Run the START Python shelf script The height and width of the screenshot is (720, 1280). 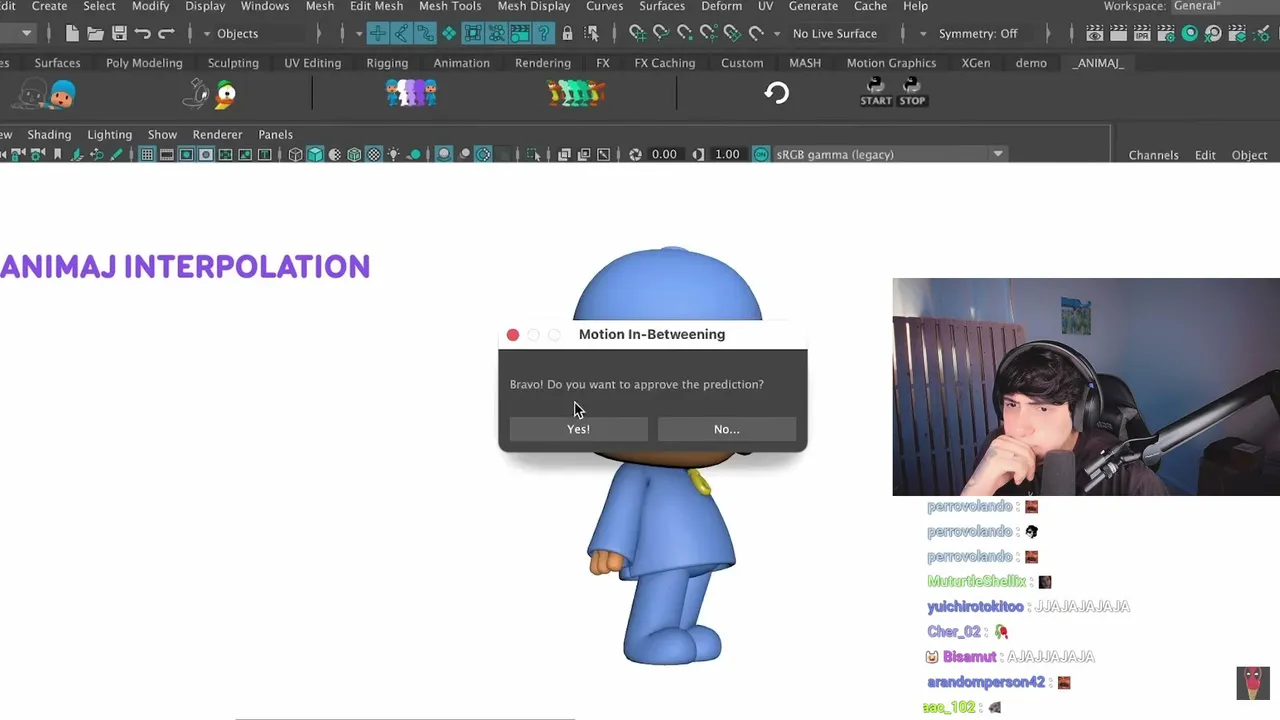(x=876, y=92)
